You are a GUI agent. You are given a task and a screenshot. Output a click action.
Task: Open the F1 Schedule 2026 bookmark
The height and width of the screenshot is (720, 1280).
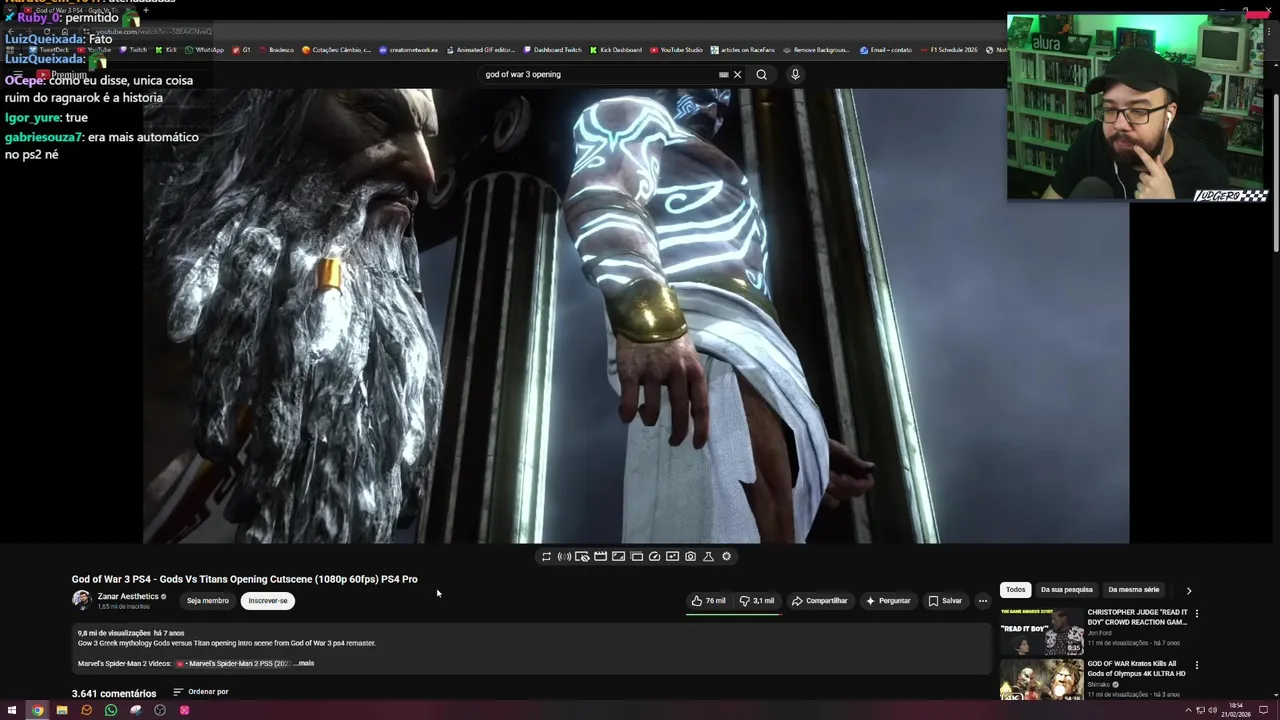[x=948, y=50]
